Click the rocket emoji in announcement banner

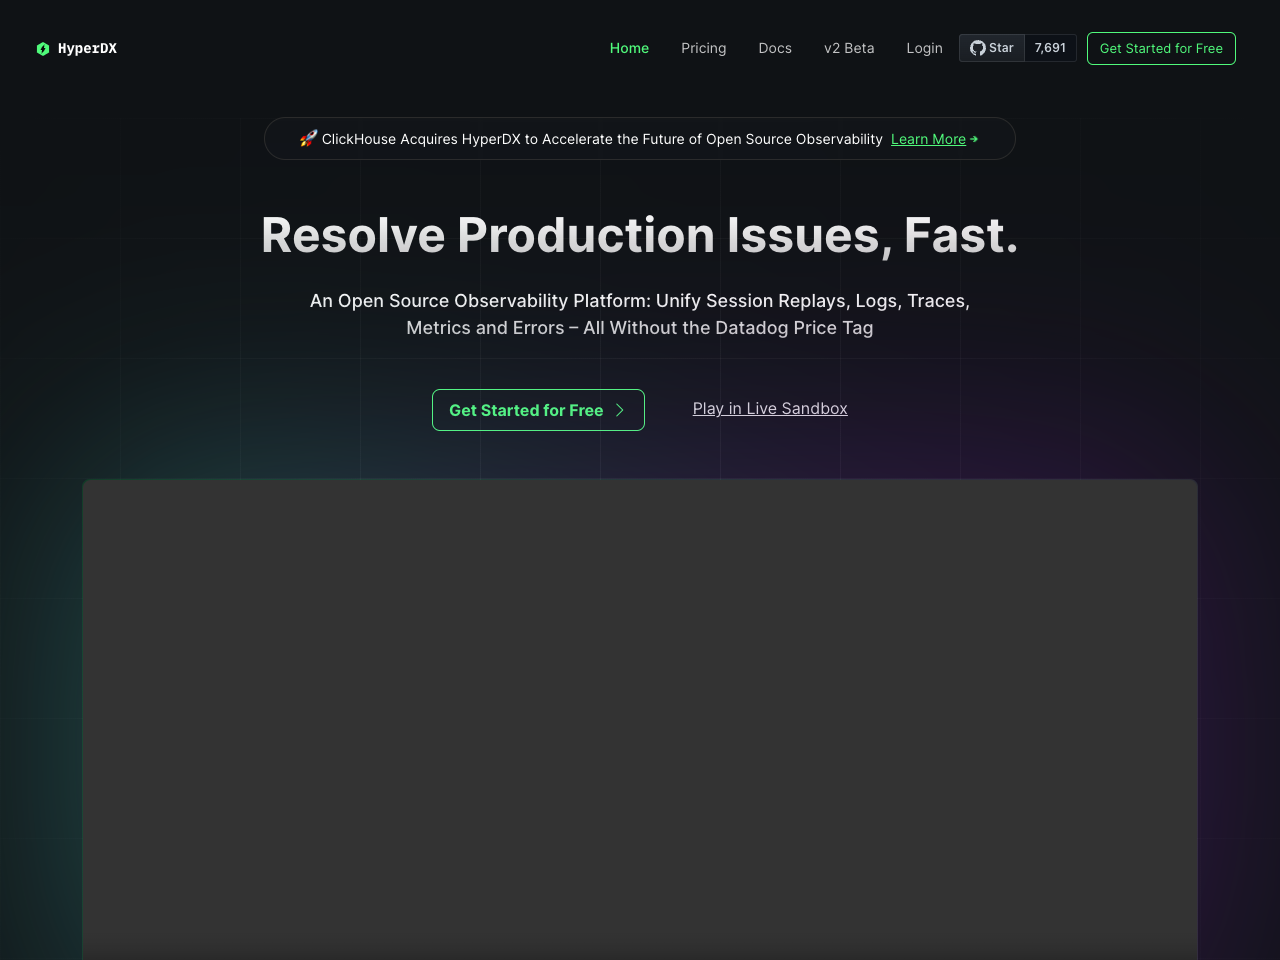tap(308, 138)
